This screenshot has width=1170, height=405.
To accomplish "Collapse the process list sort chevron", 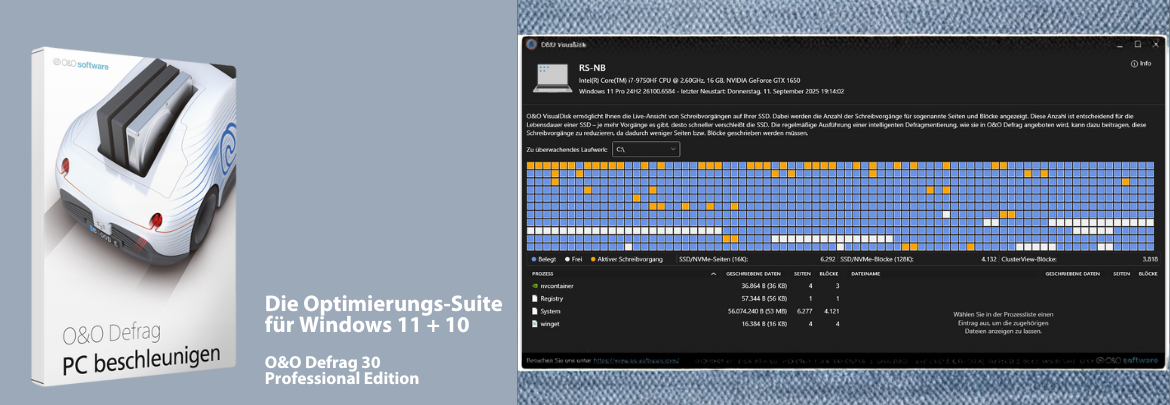I will pos(713,273).
